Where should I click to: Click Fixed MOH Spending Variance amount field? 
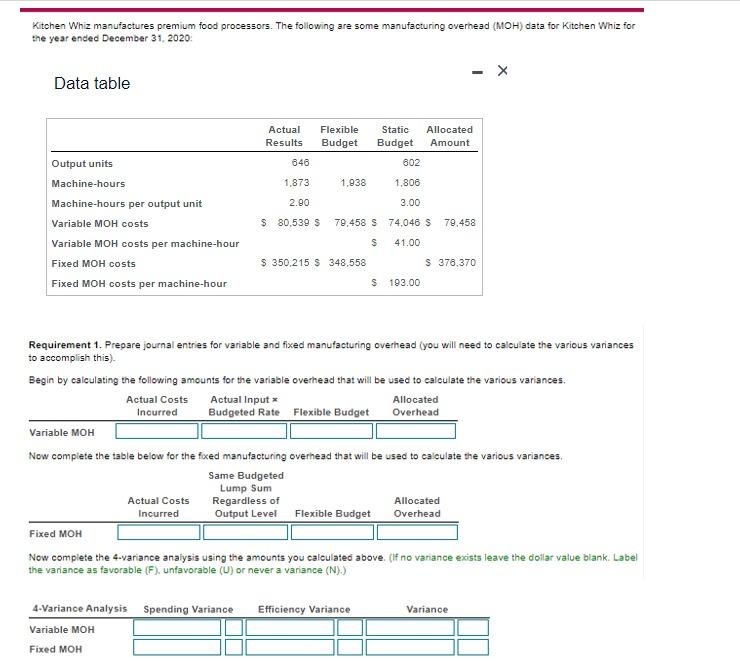click(177, 647)
